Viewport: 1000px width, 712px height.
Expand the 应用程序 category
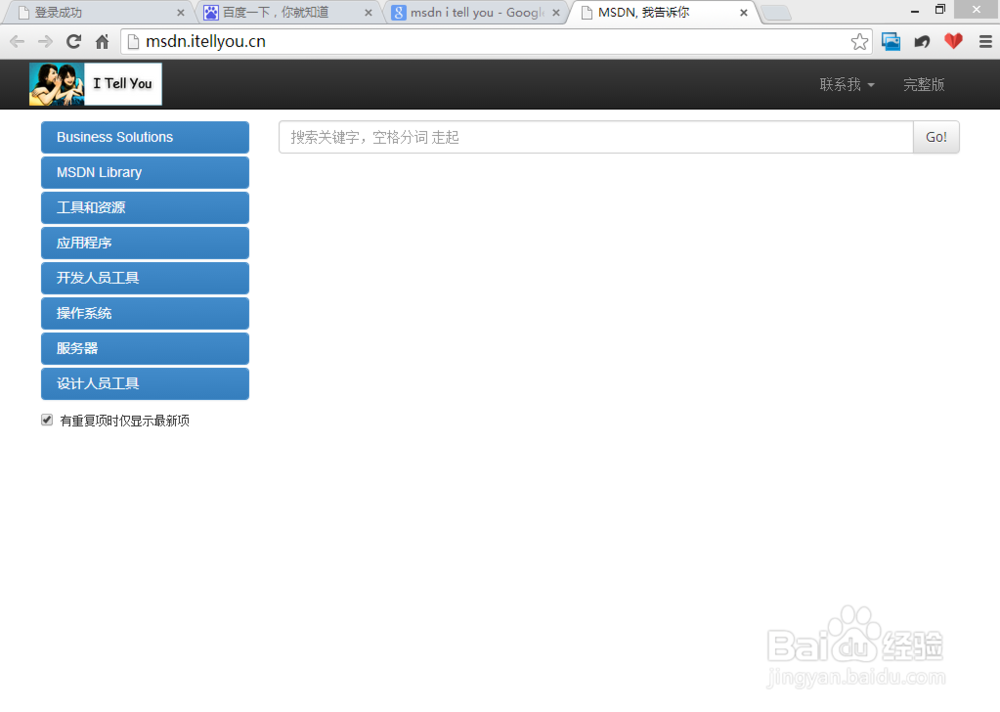(145, 242)
